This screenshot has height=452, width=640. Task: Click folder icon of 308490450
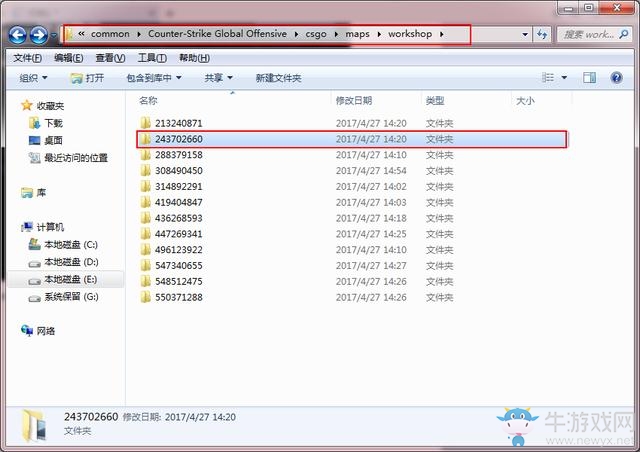point(145,171)
